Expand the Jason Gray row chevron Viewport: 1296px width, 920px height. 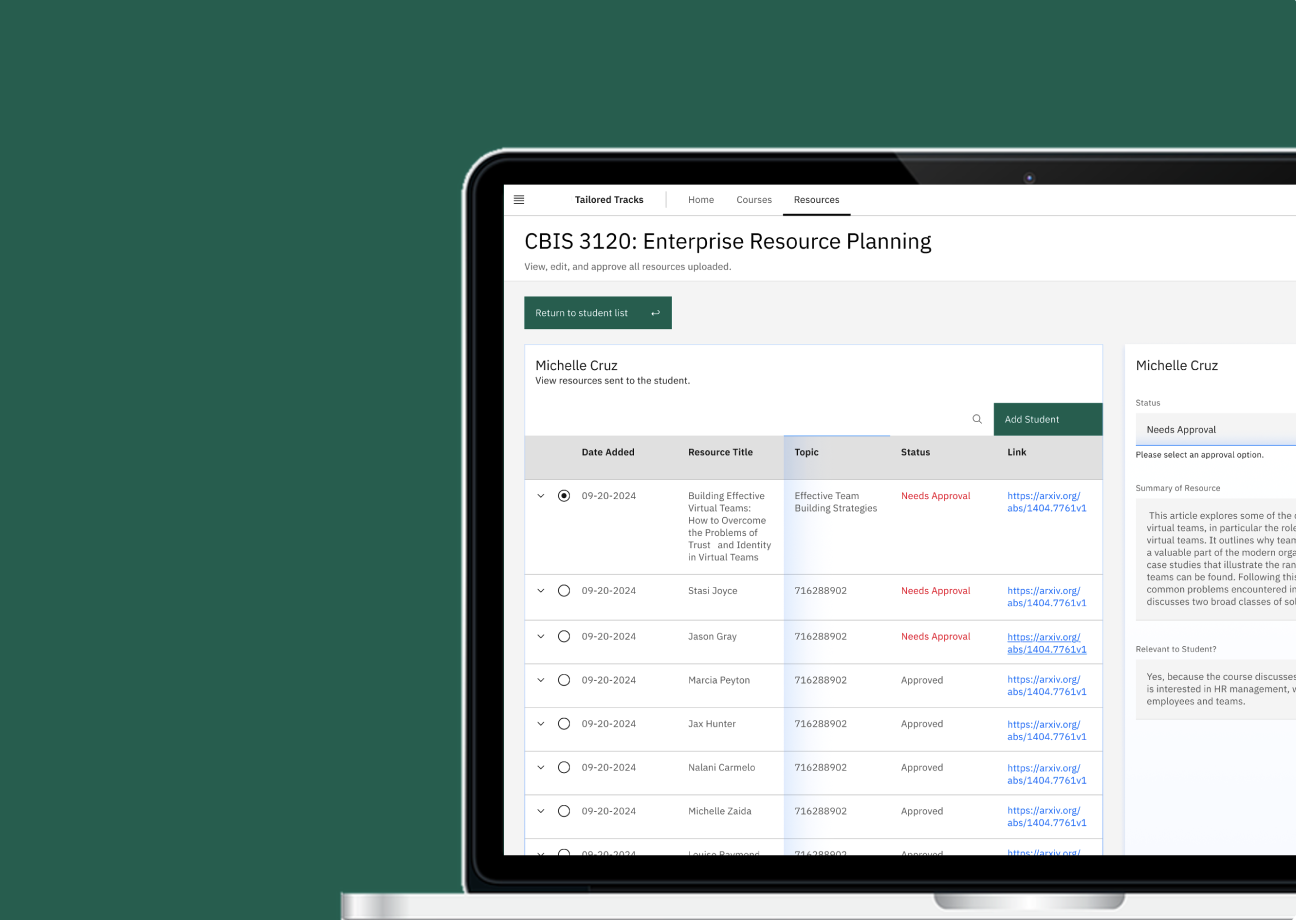541,637
